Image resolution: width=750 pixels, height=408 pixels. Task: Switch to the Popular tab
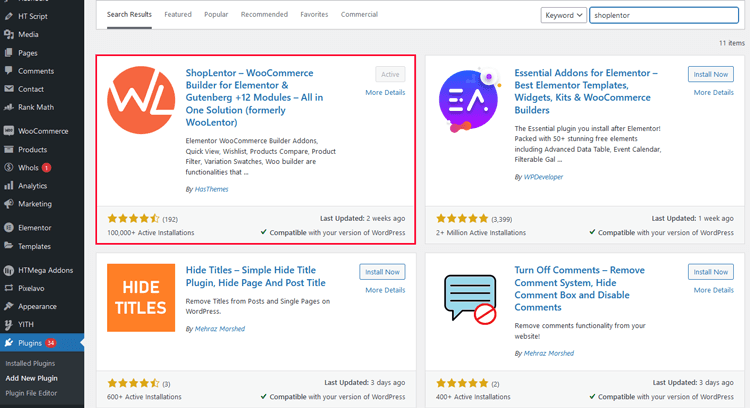click(x=216, y=15)
